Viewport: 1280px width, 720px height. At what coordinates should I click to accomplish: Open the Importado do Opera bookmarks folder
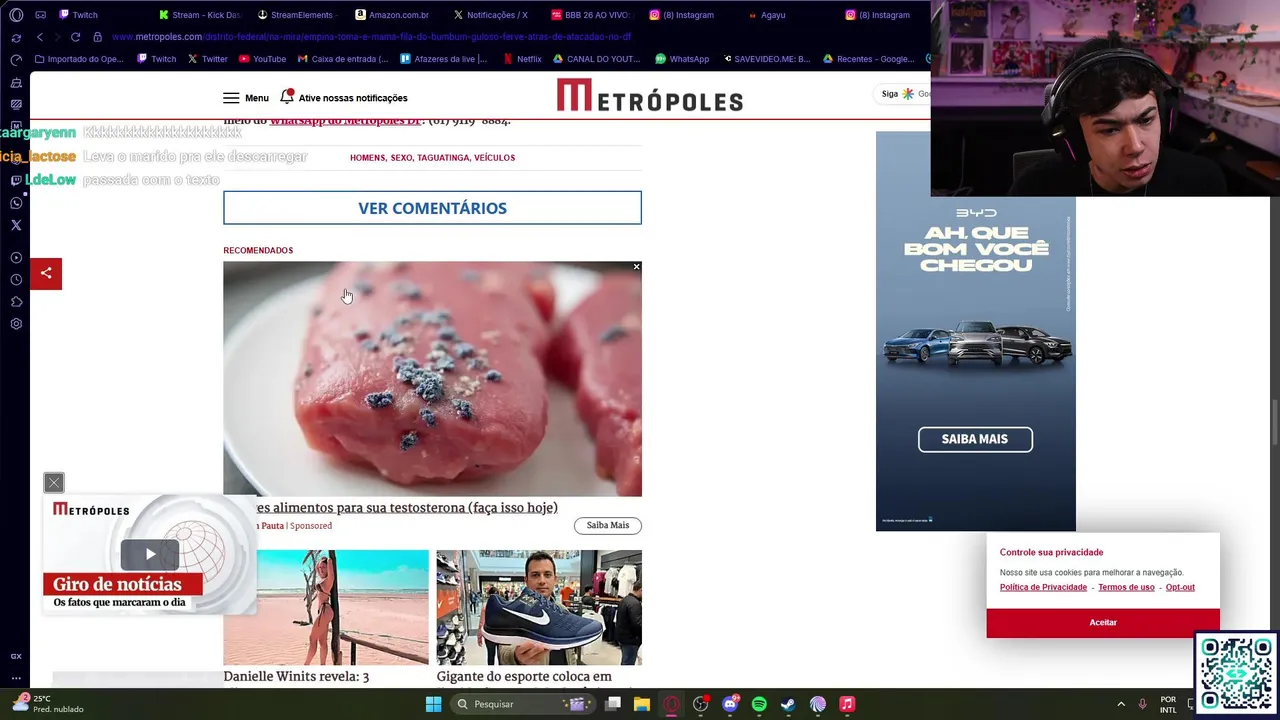point(79,59)
